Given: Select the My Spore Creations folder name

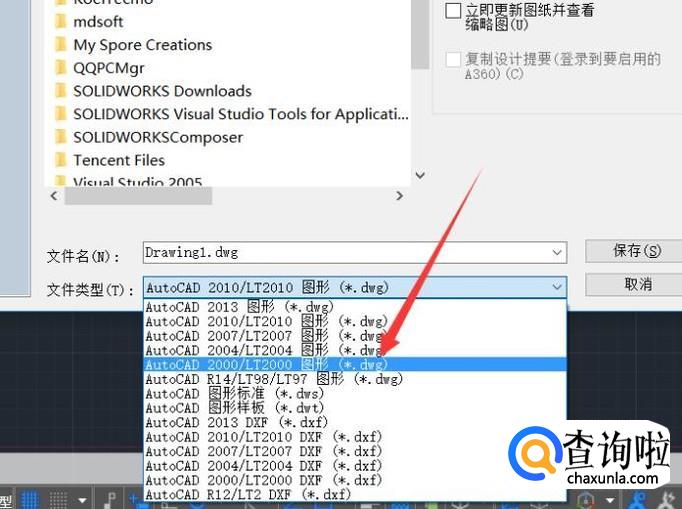Looking at the screenshot, I should [x=143, y=45].
